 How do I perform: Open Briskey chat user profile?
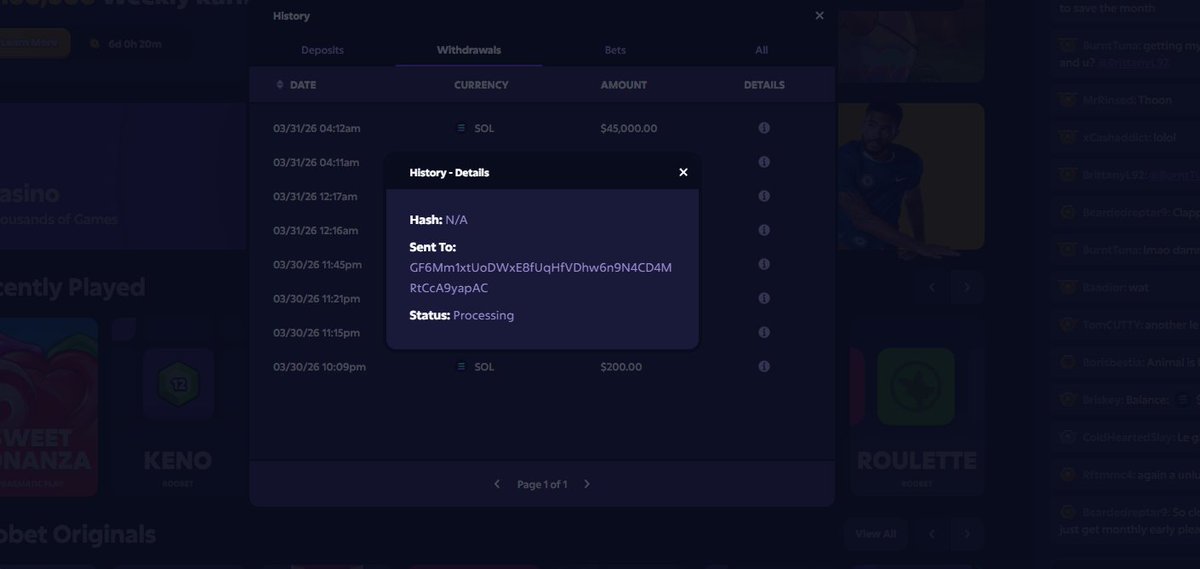pos(1103,400)
